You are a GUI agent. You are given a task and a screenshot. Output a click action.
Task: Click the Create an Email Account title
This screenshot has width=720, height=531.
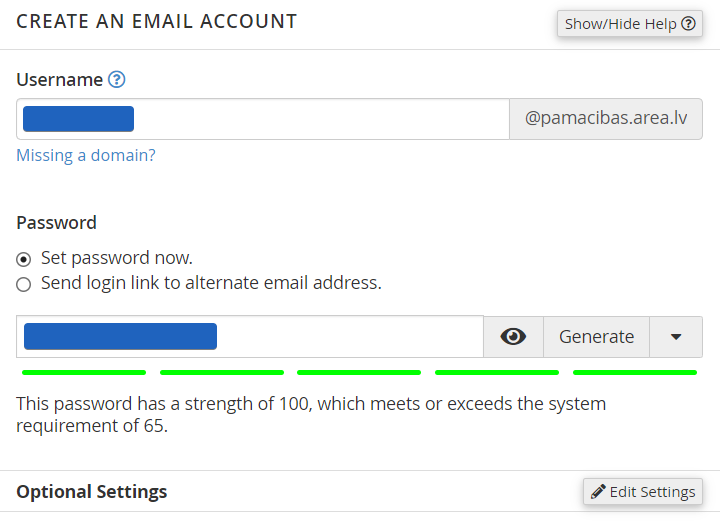[x=157, y=21]
